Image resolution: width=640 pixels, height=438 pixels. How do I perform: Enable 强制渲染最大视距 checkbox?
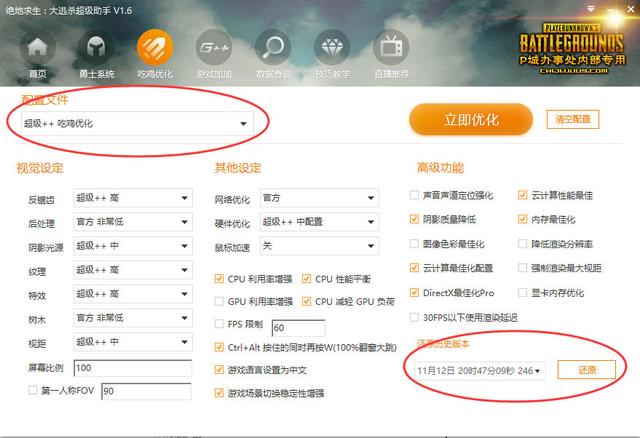click(x=522, y=268)
